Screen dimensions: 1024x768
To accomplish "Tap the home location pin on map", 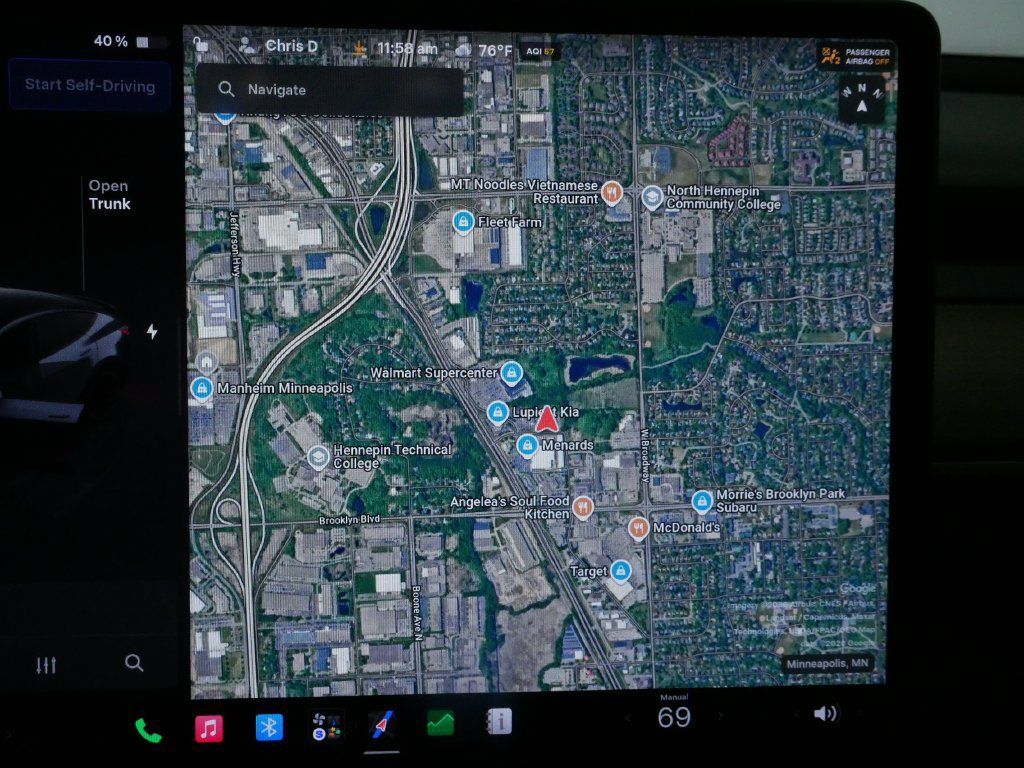I will coord(206,362).
